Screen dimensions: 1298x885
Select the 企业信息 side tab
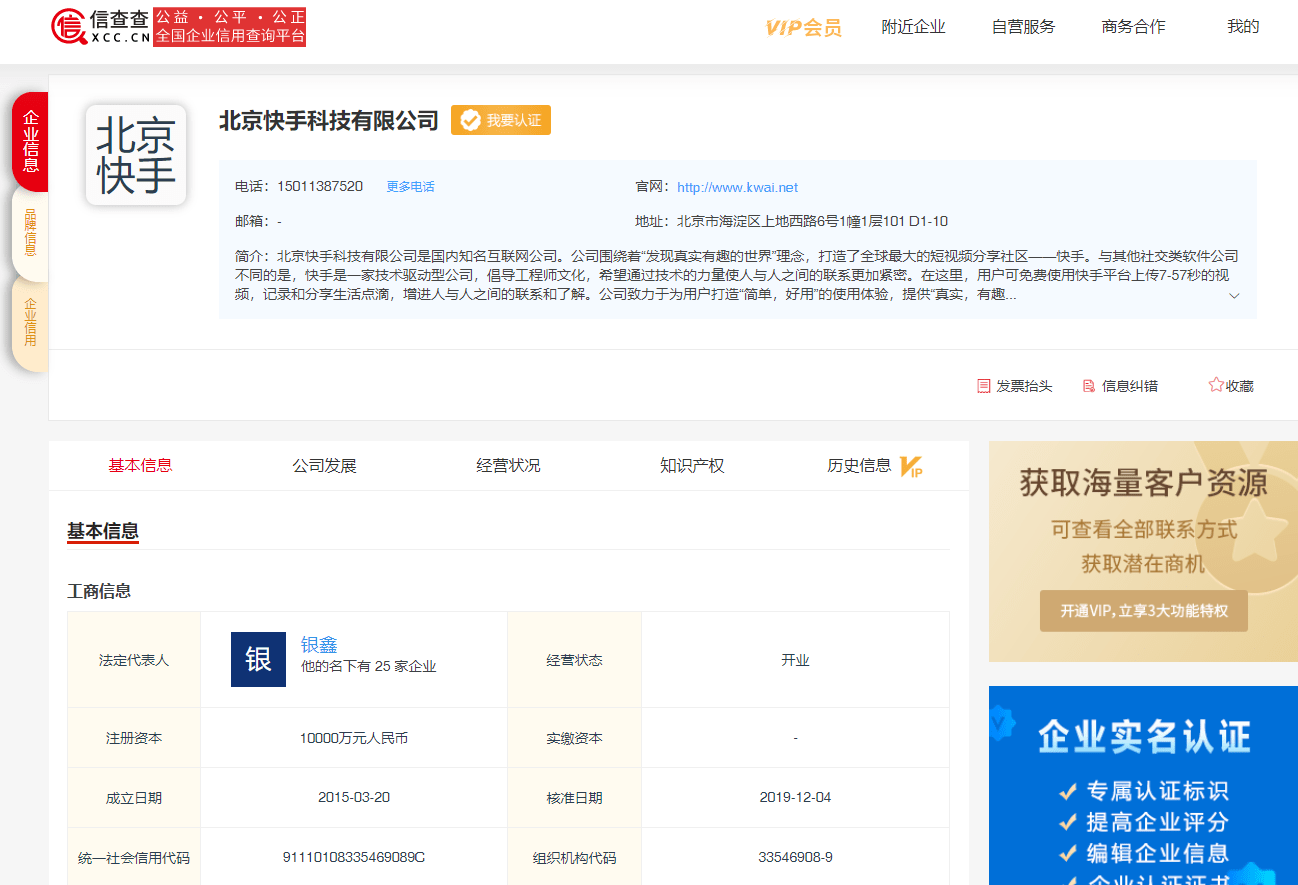30,141
